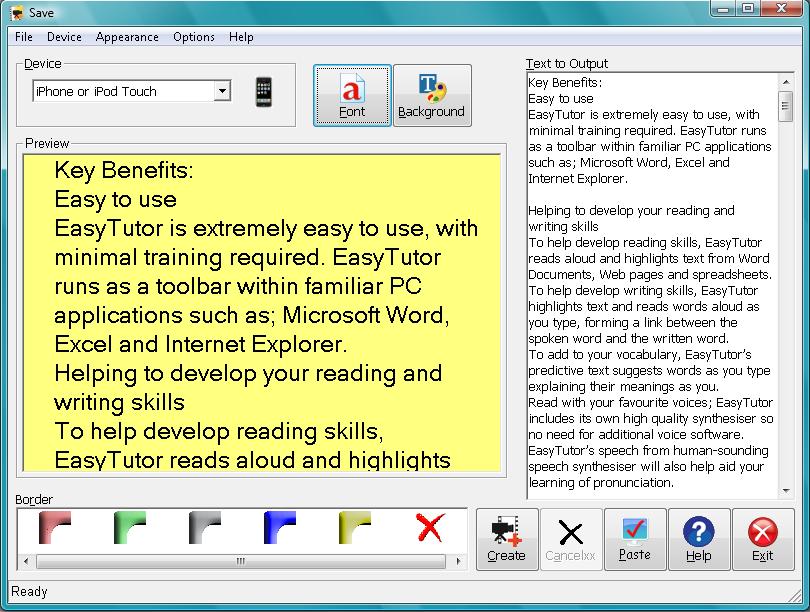The height and width of the screenshot is (612, 810).
Task: Click the Save window title bar icon
Action: (17, 12)
